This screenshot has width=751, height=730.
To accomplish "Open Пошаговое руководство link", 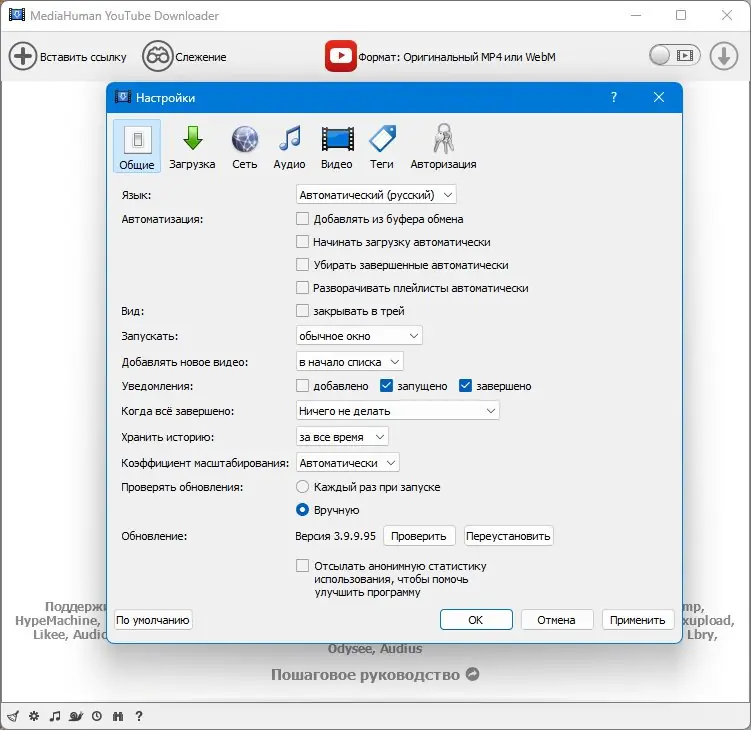I will point(365,674).
